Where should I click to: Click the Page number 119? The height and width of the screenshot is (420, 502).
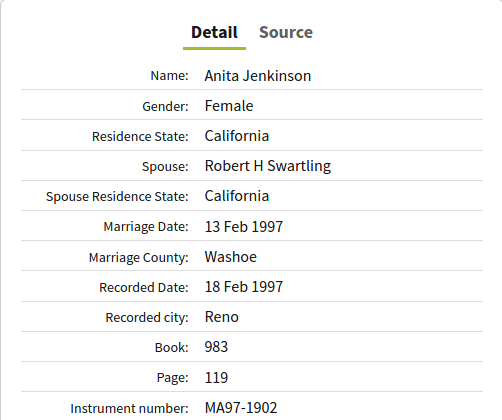[216, 378]
